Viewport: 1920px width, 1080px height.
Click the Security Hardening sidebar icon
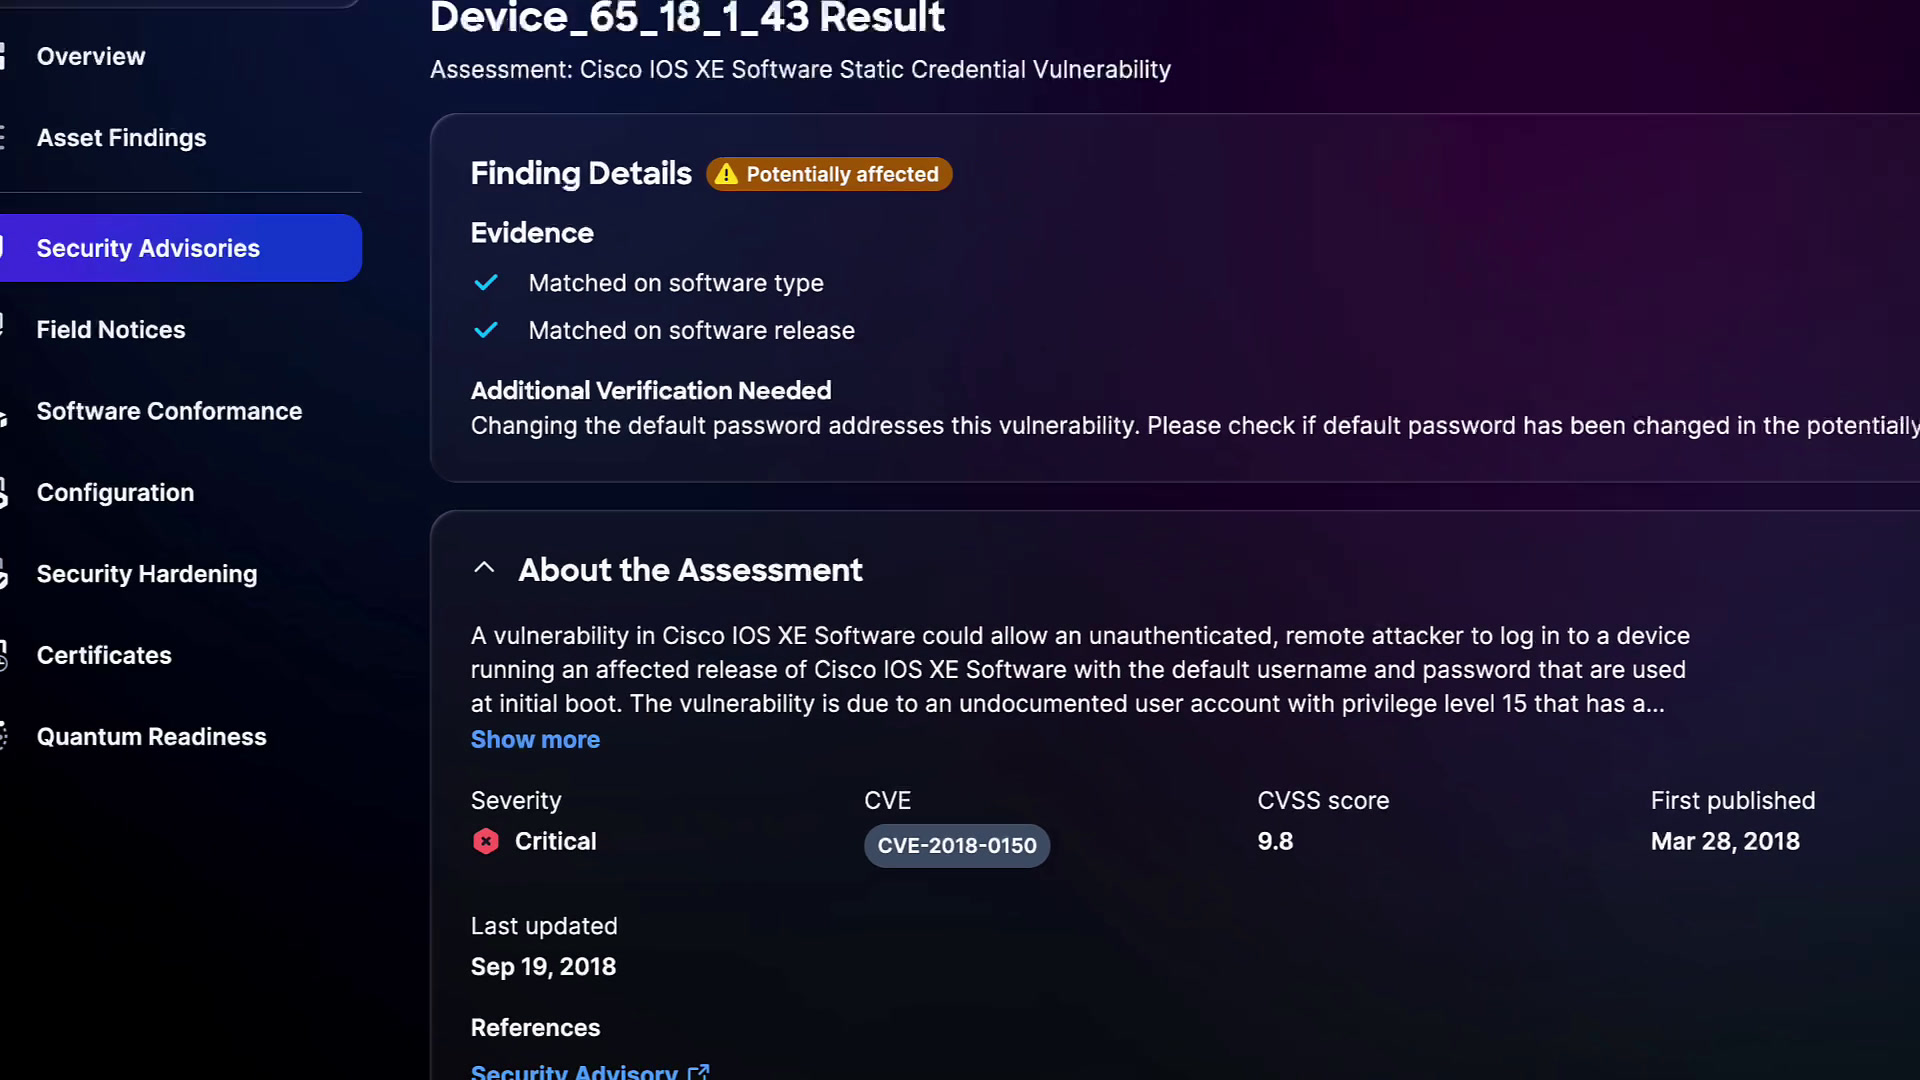[3, 574]
